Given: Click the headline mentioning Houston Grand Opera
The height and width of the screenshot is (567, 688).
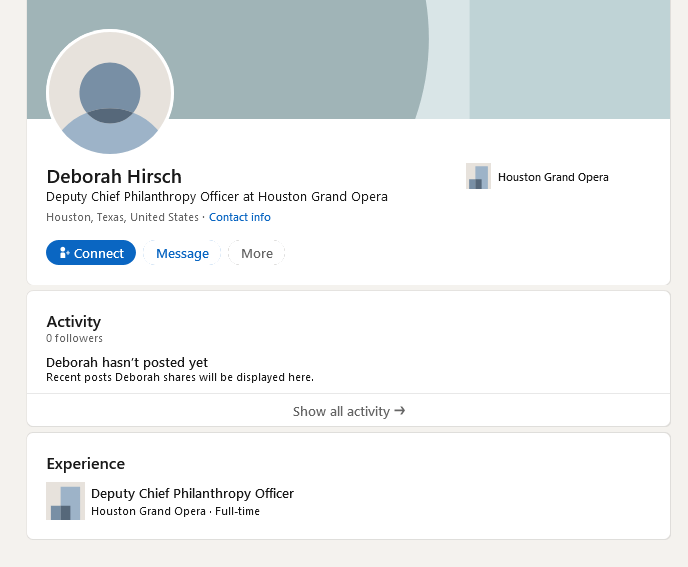Looking at the screenshot, I should [x=217, y=197].
